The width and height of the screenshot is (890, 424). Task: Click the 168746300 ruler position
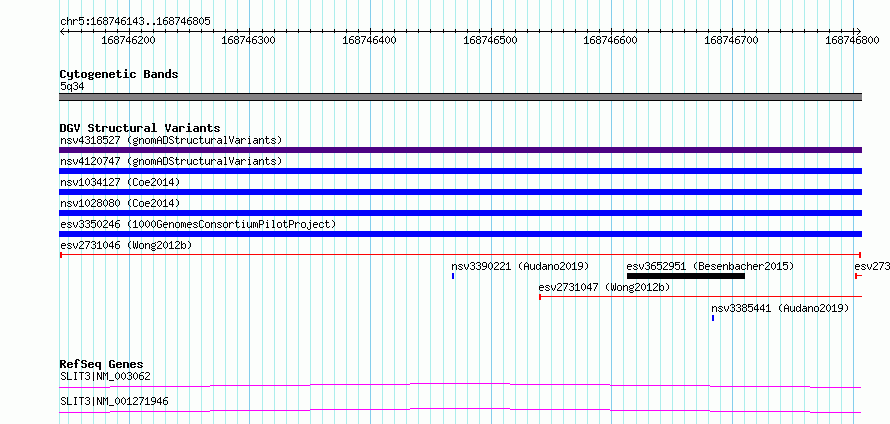249,40
